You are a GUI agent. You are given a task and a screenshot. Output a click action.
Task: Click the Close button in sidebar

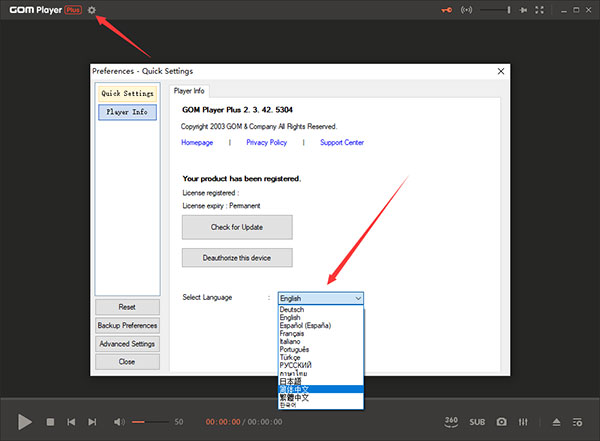pos(127,362)
